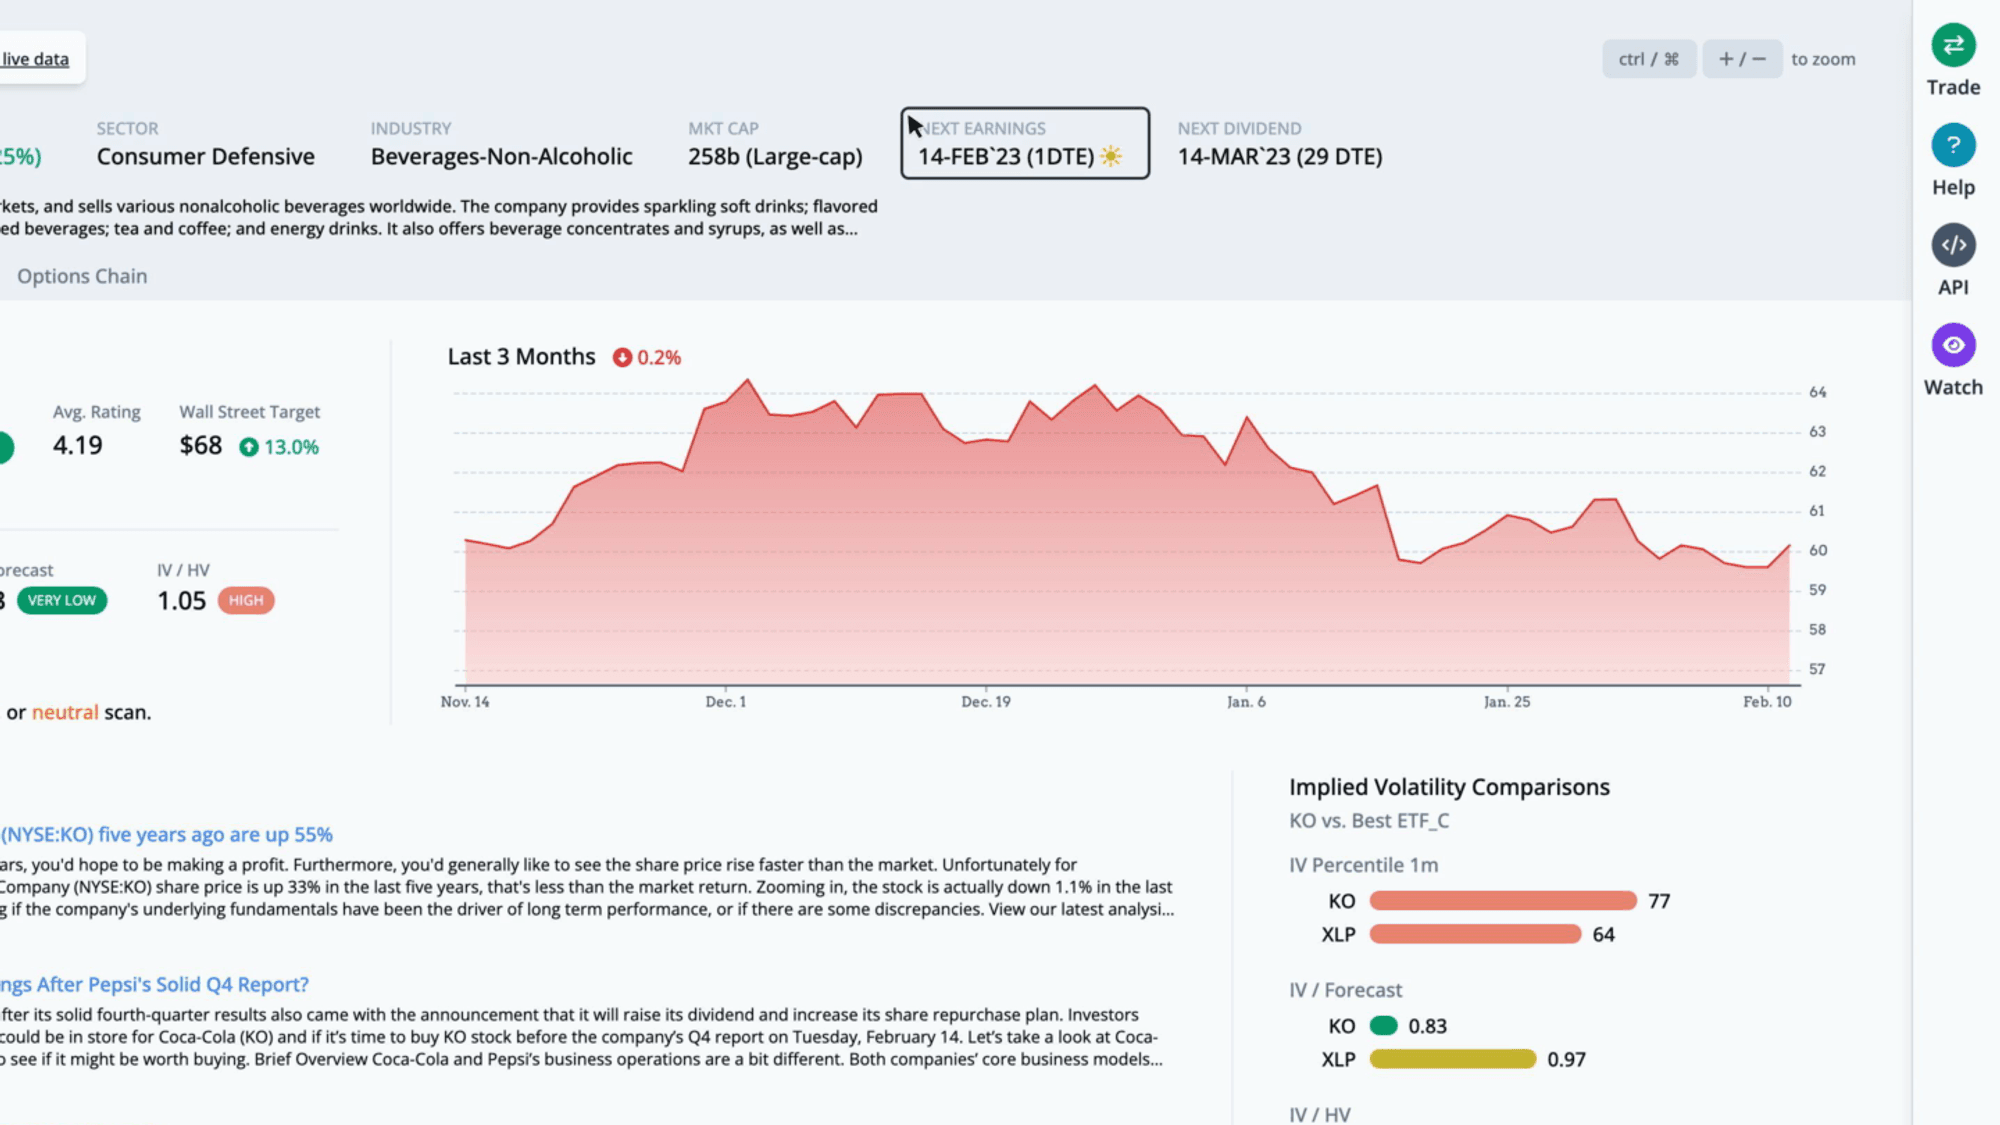
Task: Click the XLP IV/Forecast bar showing 0.97
Action: 1453,1059
